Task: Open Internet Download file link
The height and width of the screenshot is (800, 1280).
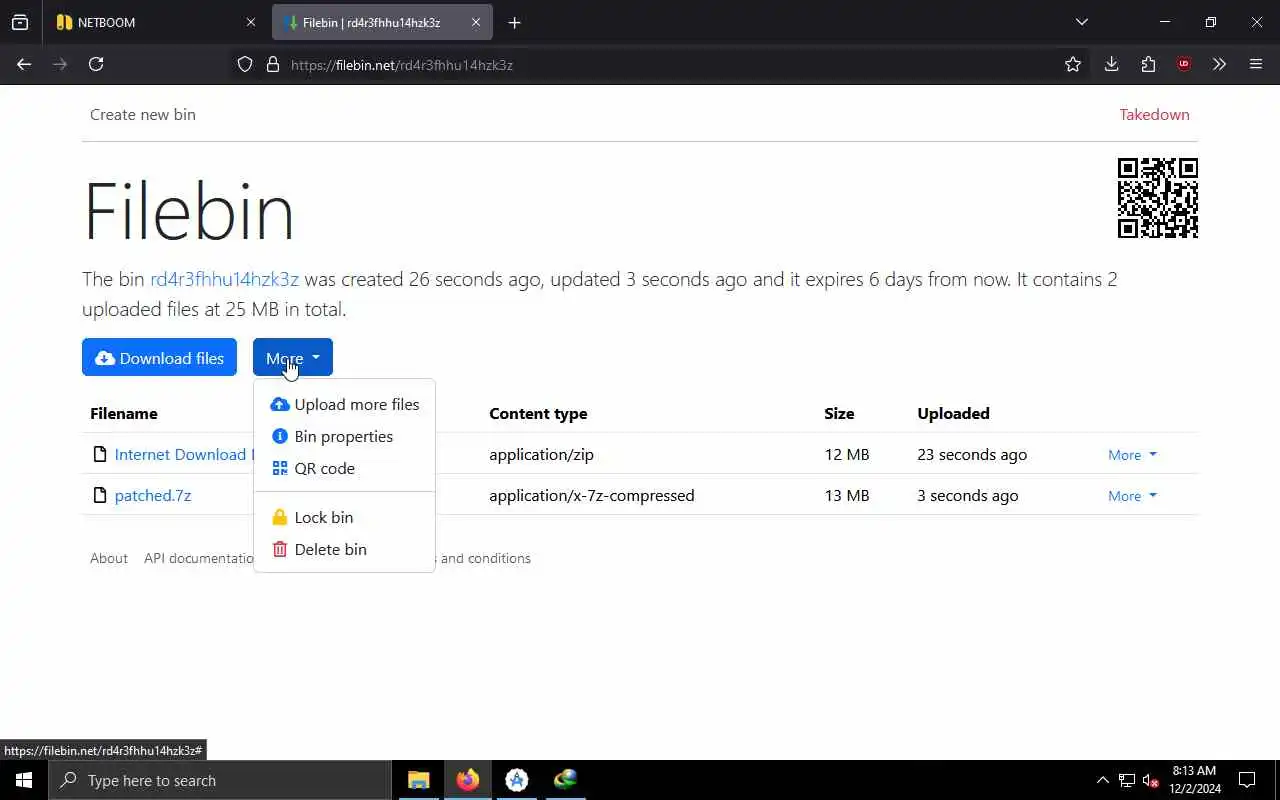Action: (x=184, y=454)
